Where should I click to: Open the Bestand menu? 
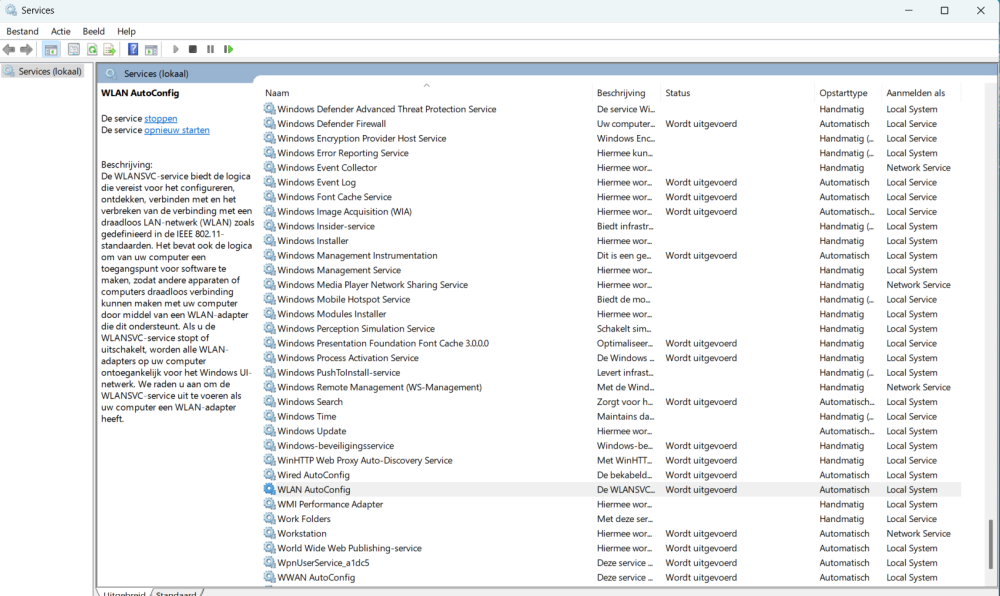click(x=22, y=31)
